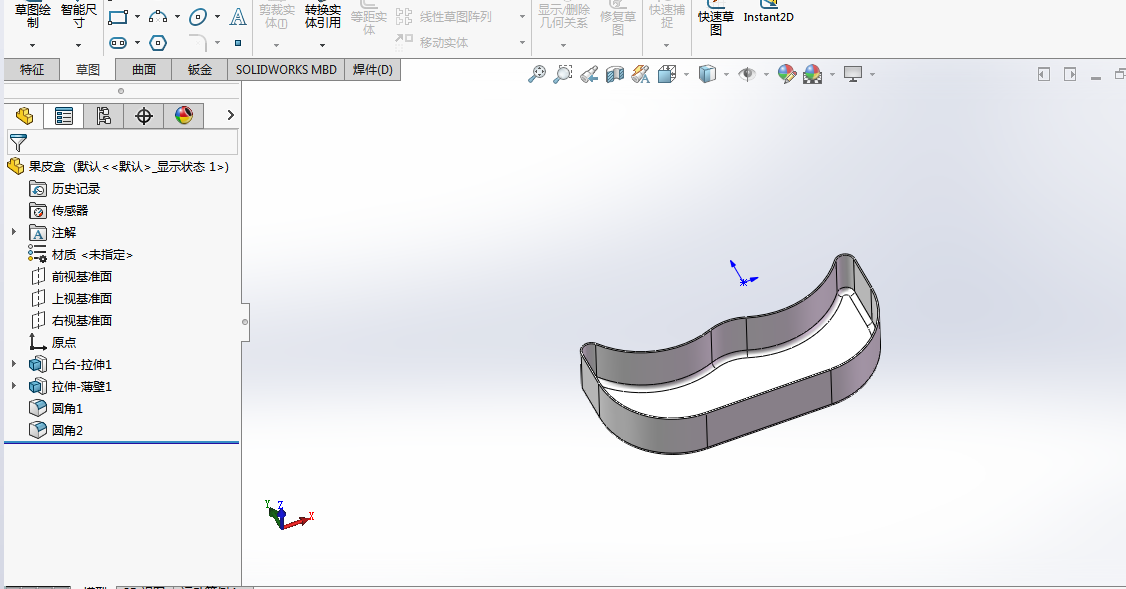Open the SOLIDWORKS MBD tab

pos(287,69)
